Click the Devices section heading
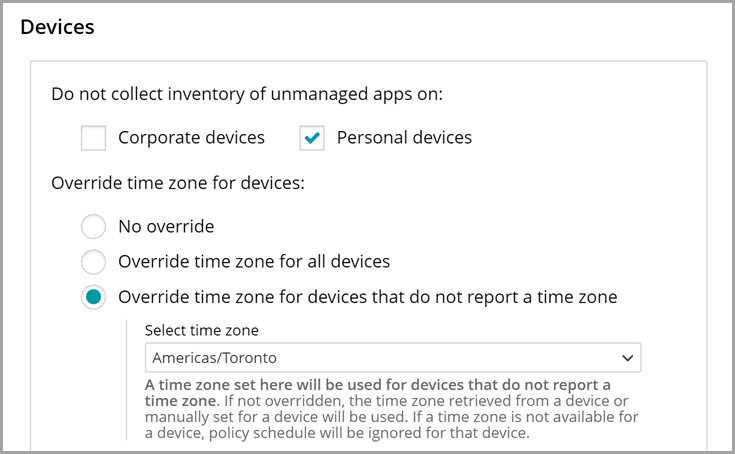735x454 pixels. [x=57, y=27]
